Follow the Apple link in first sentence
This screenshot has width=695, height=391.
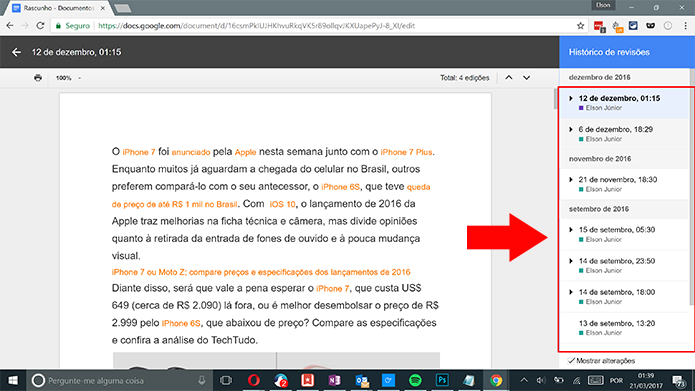[x=245, y=152]
